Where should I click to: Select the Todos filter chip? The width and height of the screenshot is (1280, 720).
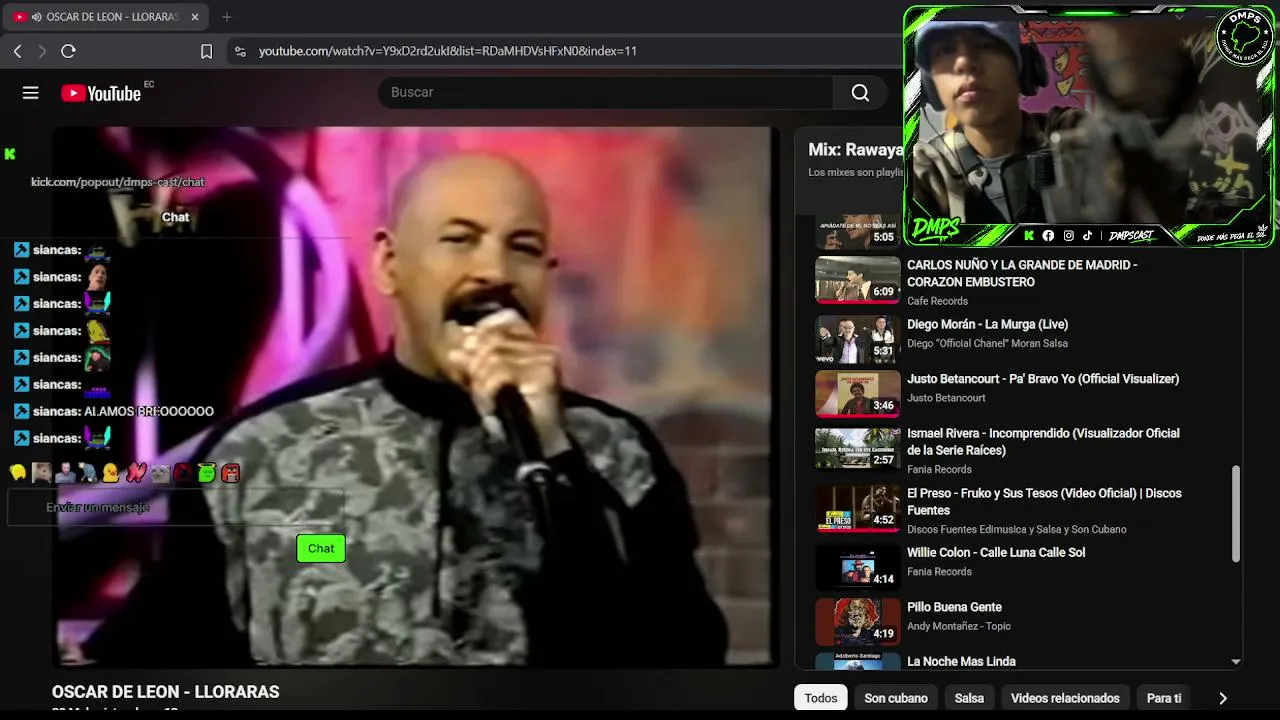coord(821,698)
